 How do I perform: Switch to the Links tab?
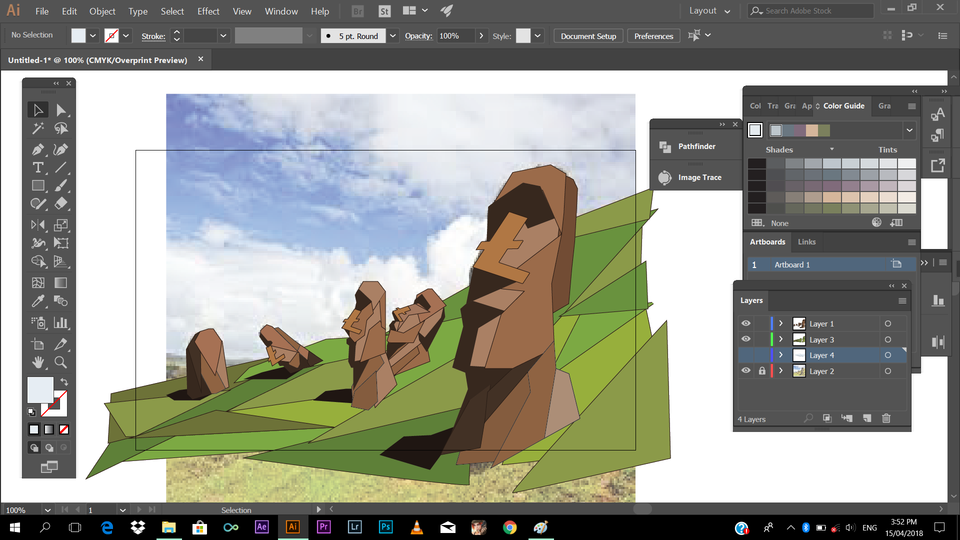tap(806, 242)
